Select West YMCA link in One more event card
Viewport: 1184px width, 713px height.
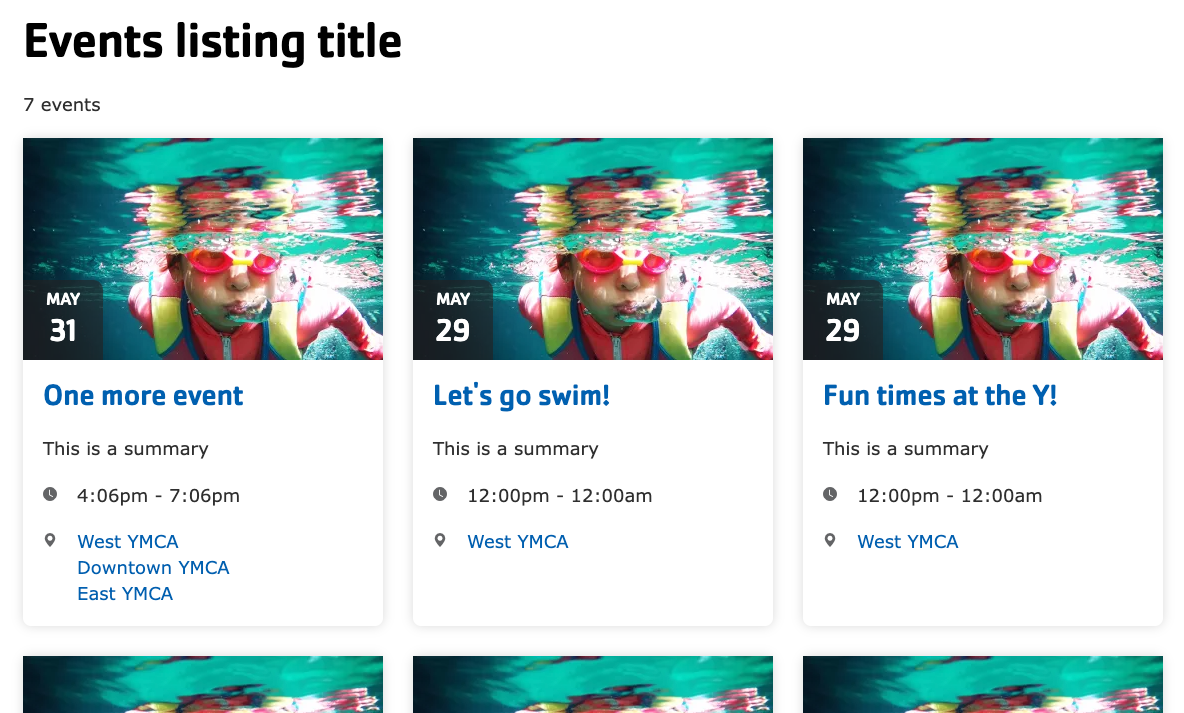[x=128, y=542]
